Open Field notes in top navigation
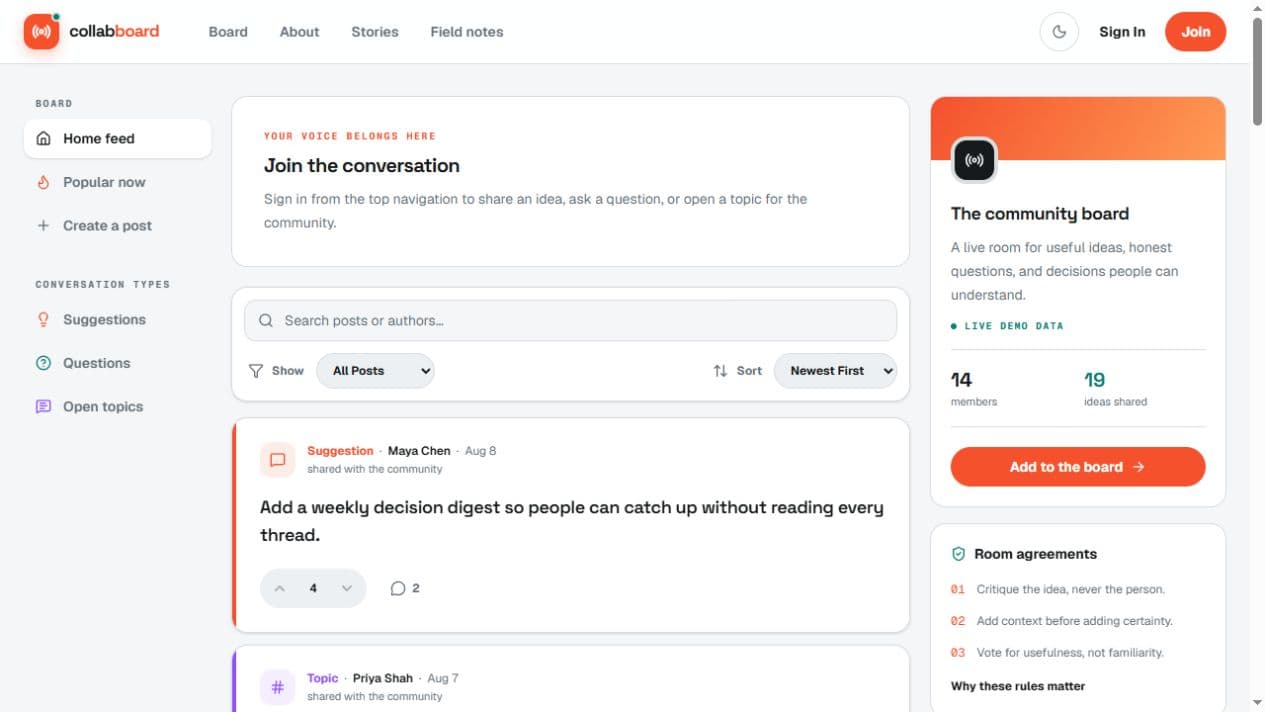1265x712 pixels. pyautogui.click(x=467, y=32)
